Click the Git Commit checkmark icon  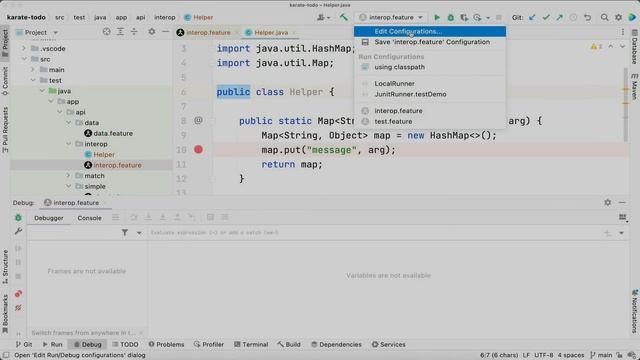click(546, 18)
